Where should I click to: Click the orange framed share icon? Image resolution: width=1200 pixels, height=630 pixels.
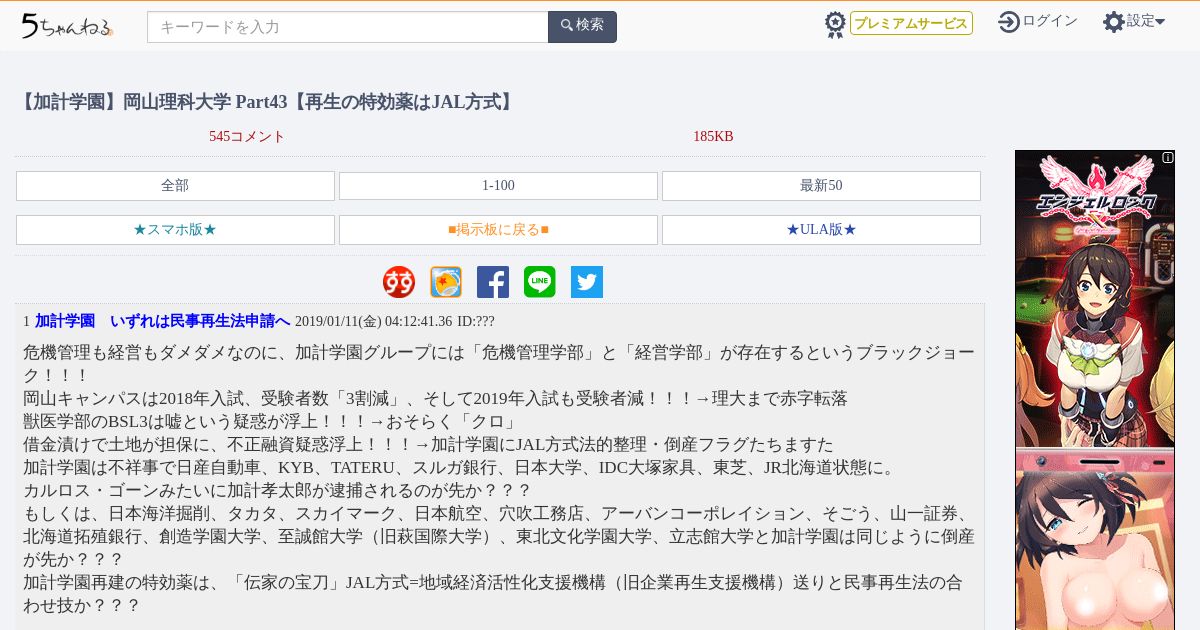[x=446, y=282]
